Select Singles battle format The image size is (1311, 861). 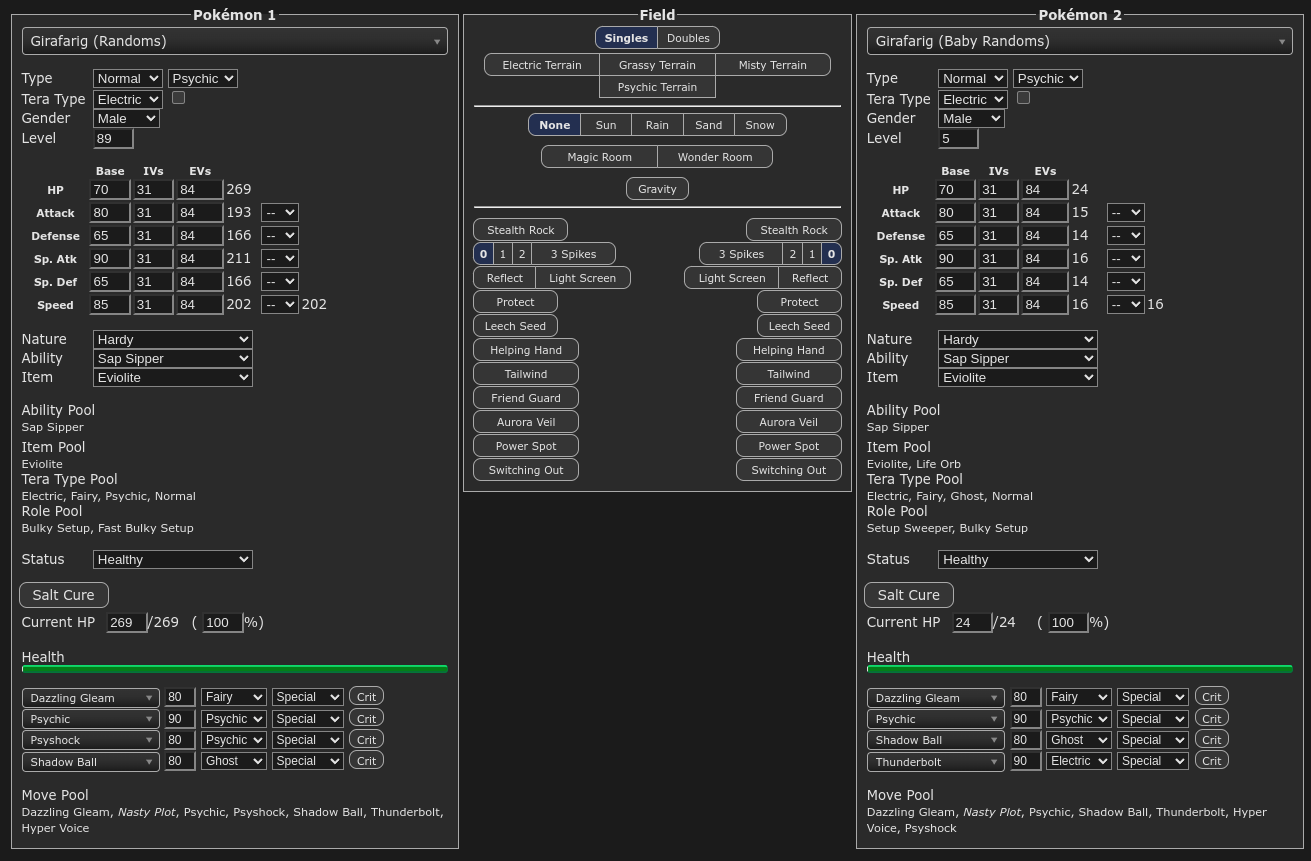tap(626, 38)
